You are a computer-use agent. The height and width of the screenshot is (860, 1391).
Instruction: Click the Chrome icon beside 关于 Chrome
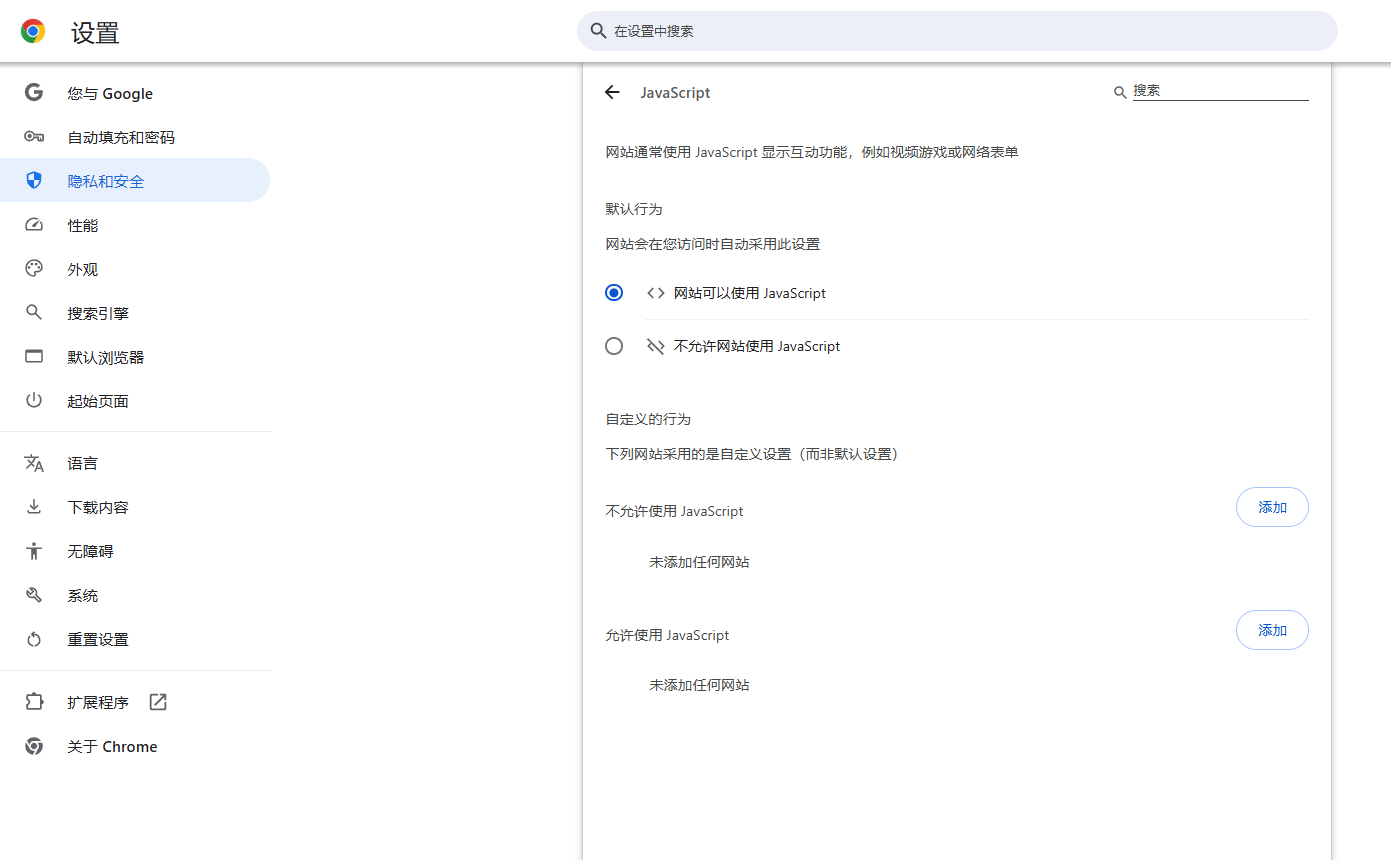[x=34, y=746]
